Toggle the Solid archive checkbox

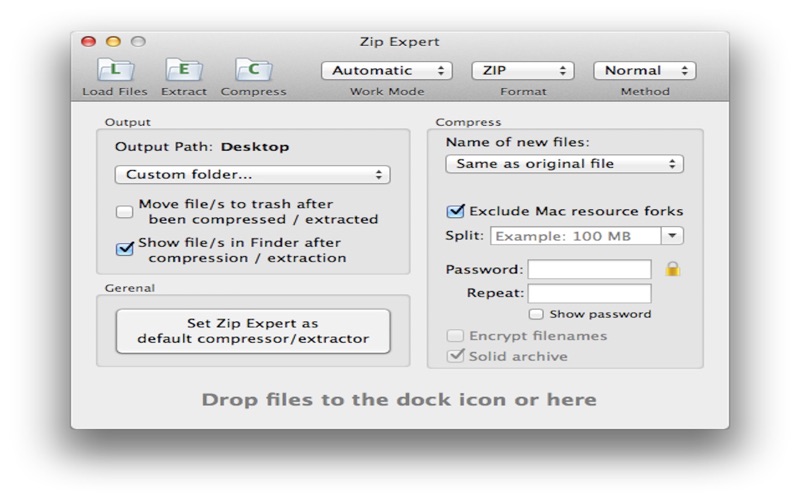455,356
